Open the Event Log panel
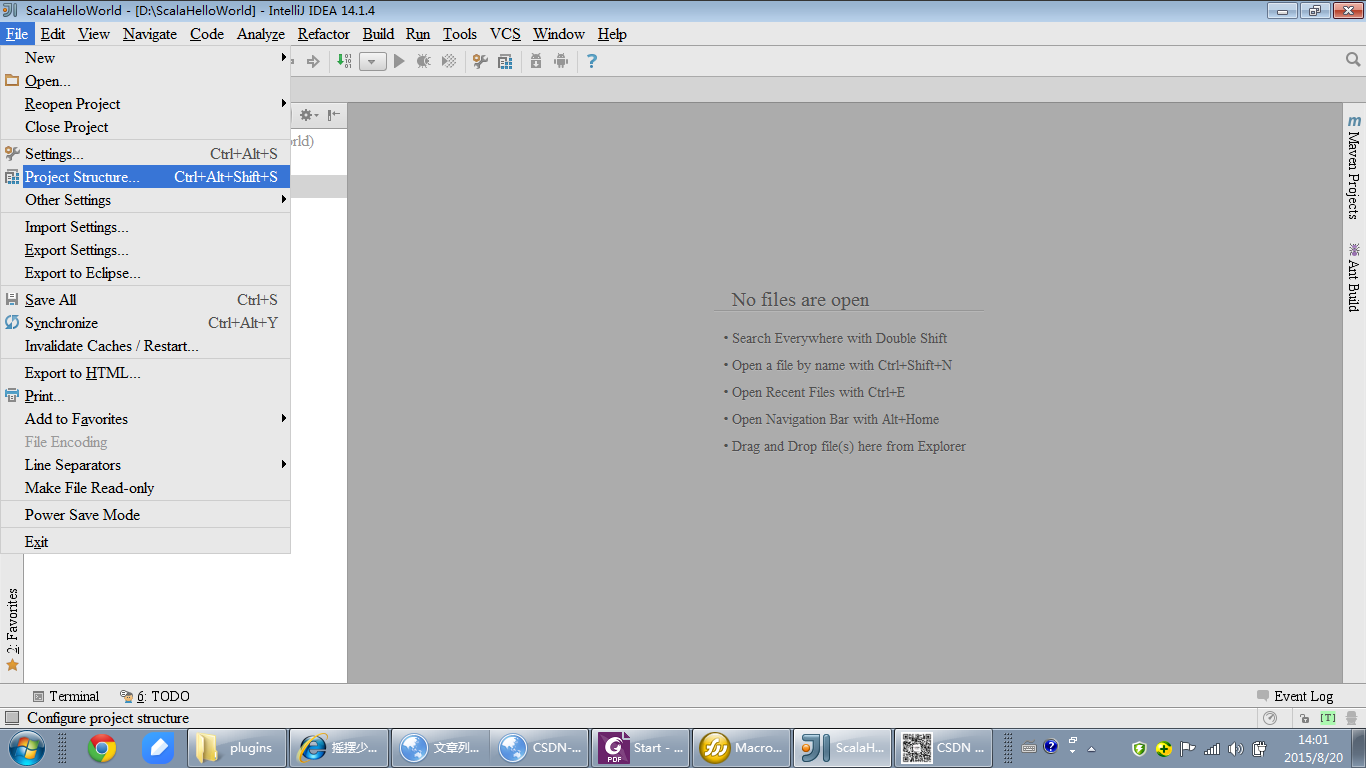 coord(1295,696)
